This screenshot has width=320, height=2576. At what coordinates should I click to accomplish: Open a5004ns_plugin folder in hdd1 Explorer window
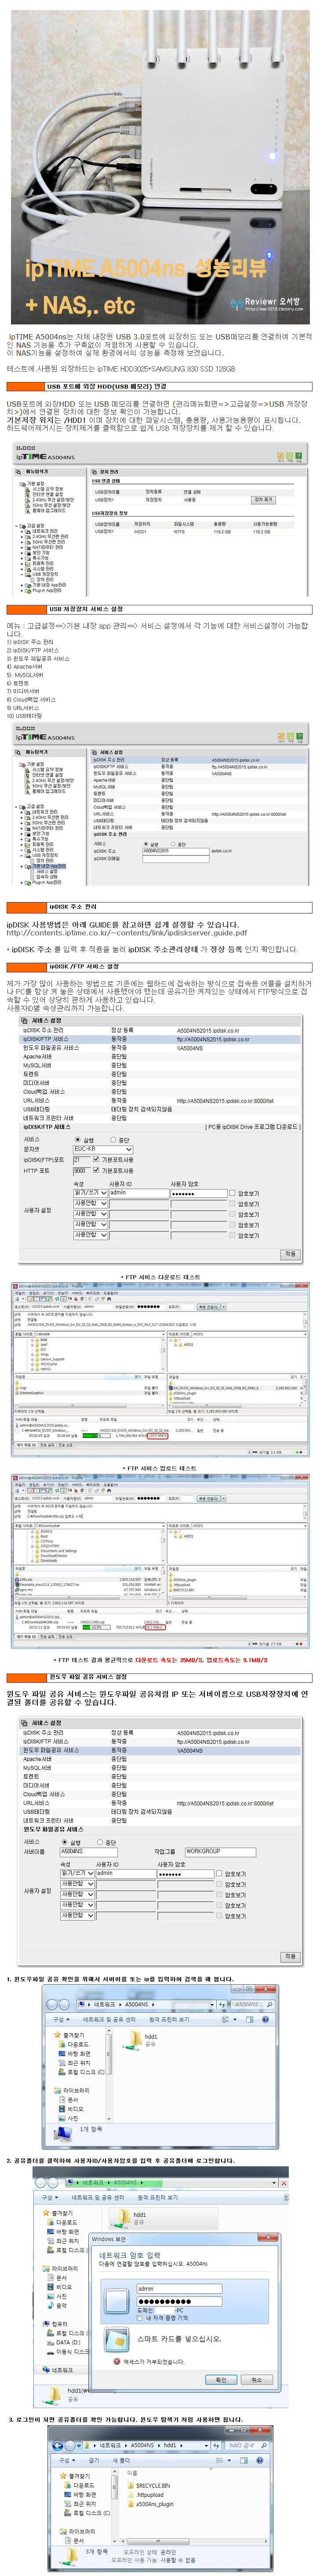pyautogui.click(x=152, y=2503)
